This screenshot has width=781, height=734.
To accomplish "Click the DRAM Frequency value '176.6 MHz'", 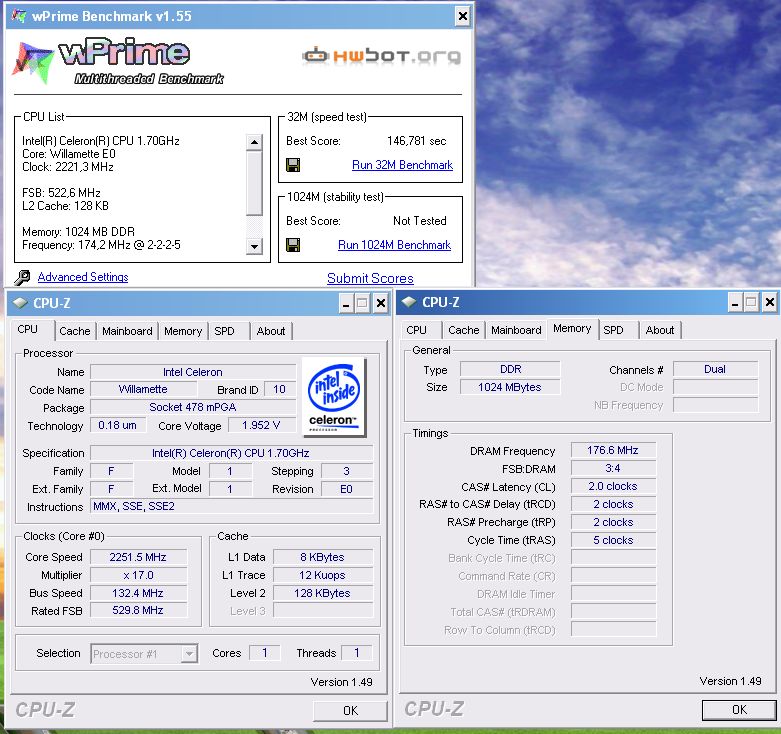I will pyautogui.click(x=613, y=450).
